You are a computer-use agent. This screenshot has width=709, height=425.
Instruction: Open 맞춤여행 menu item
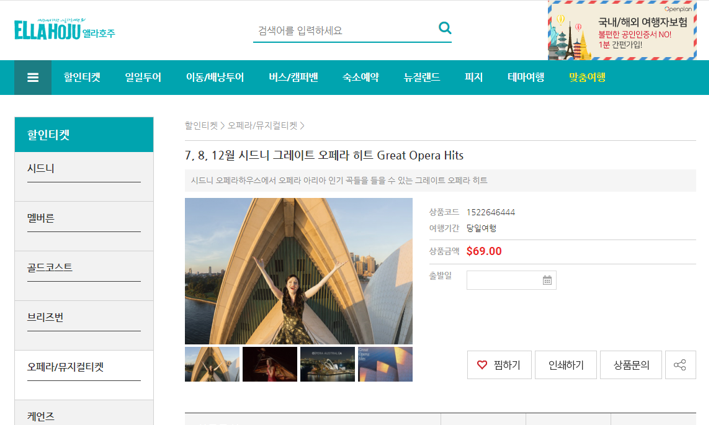(587, 77)
